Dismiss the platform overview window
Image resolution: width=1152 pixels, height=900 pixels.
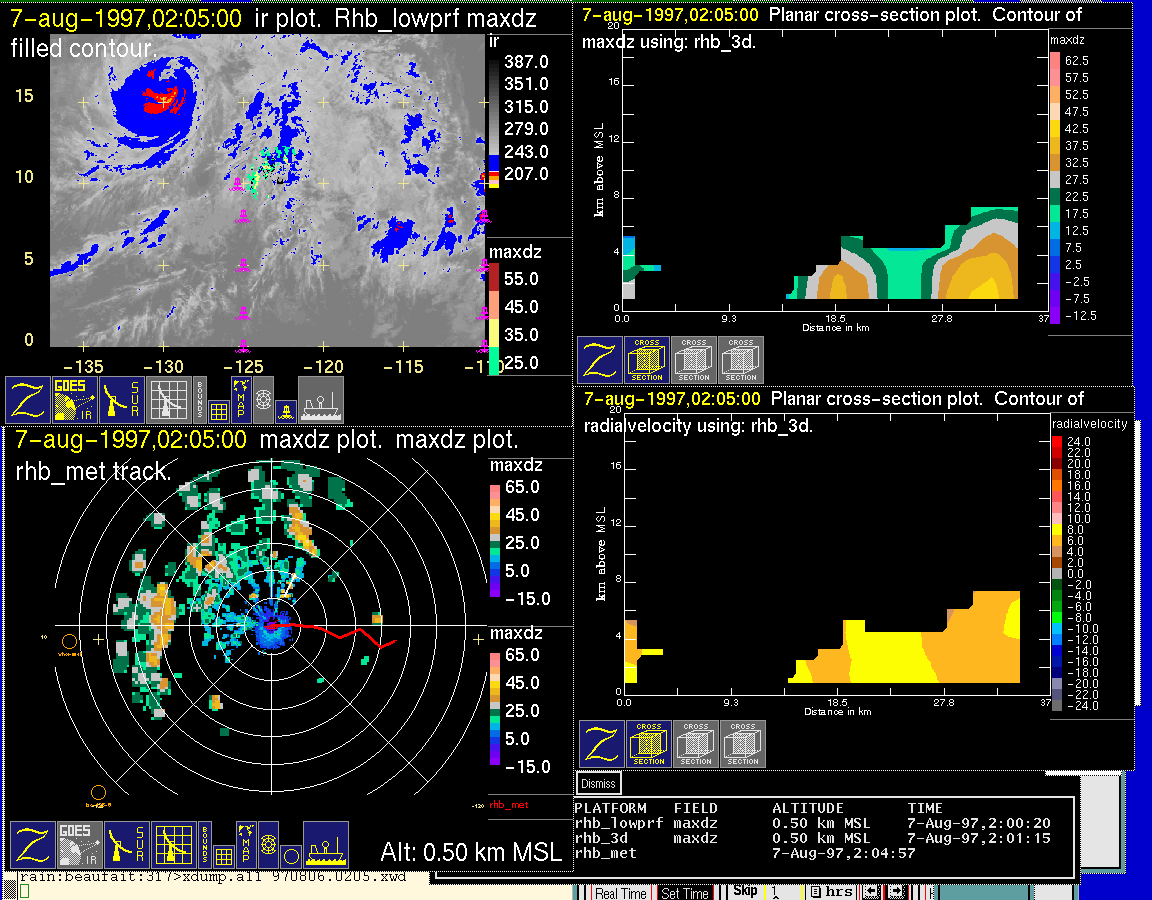click(x=599, y=784)
